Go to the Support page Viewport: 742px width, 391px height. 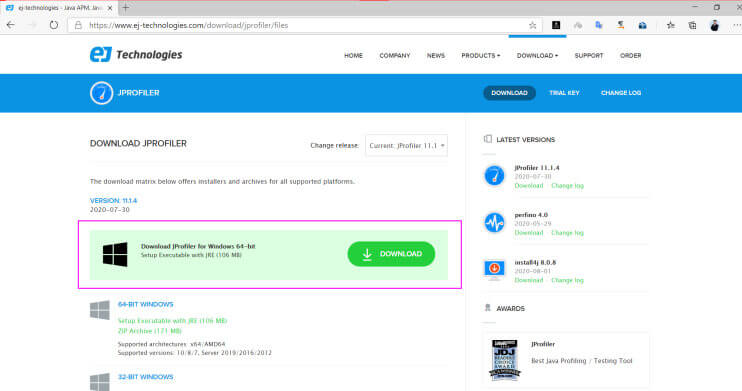(x=589, y=55)
